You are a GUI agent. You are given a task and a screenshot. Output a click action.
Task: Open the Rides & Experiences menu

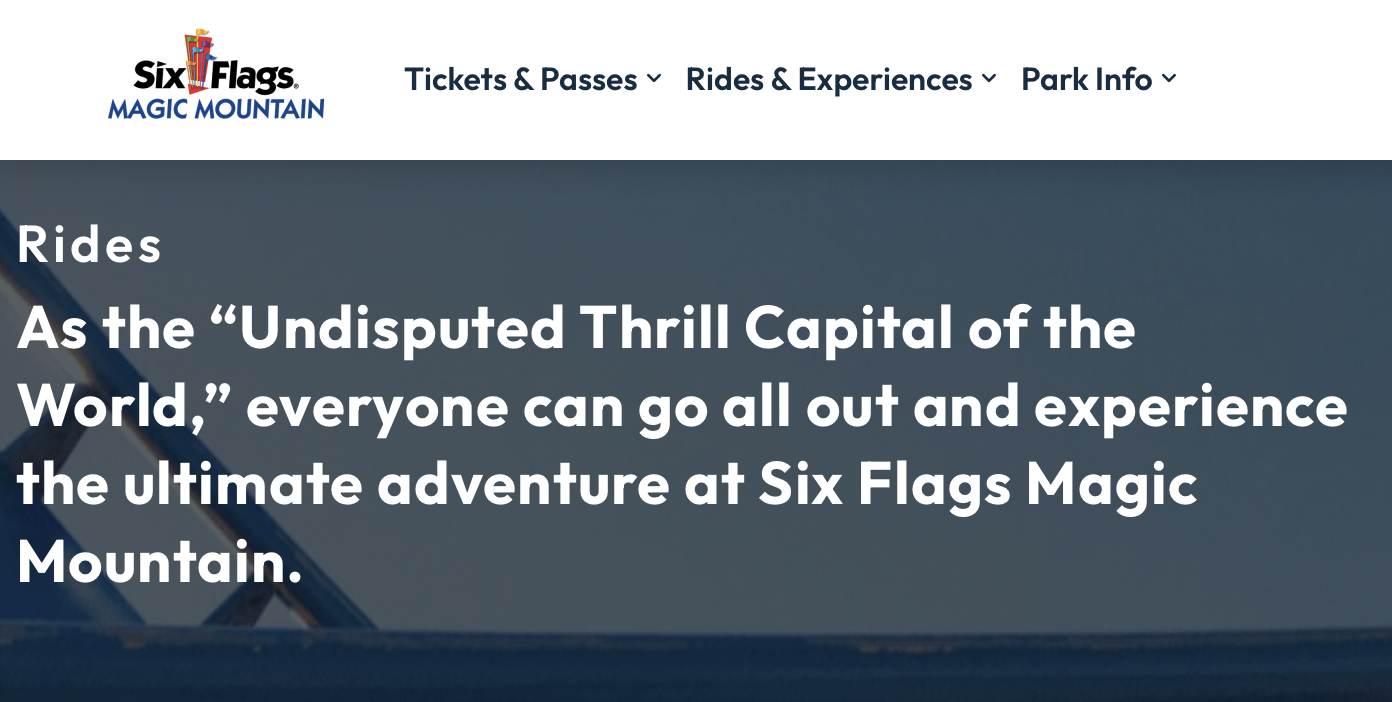[828, 79]
